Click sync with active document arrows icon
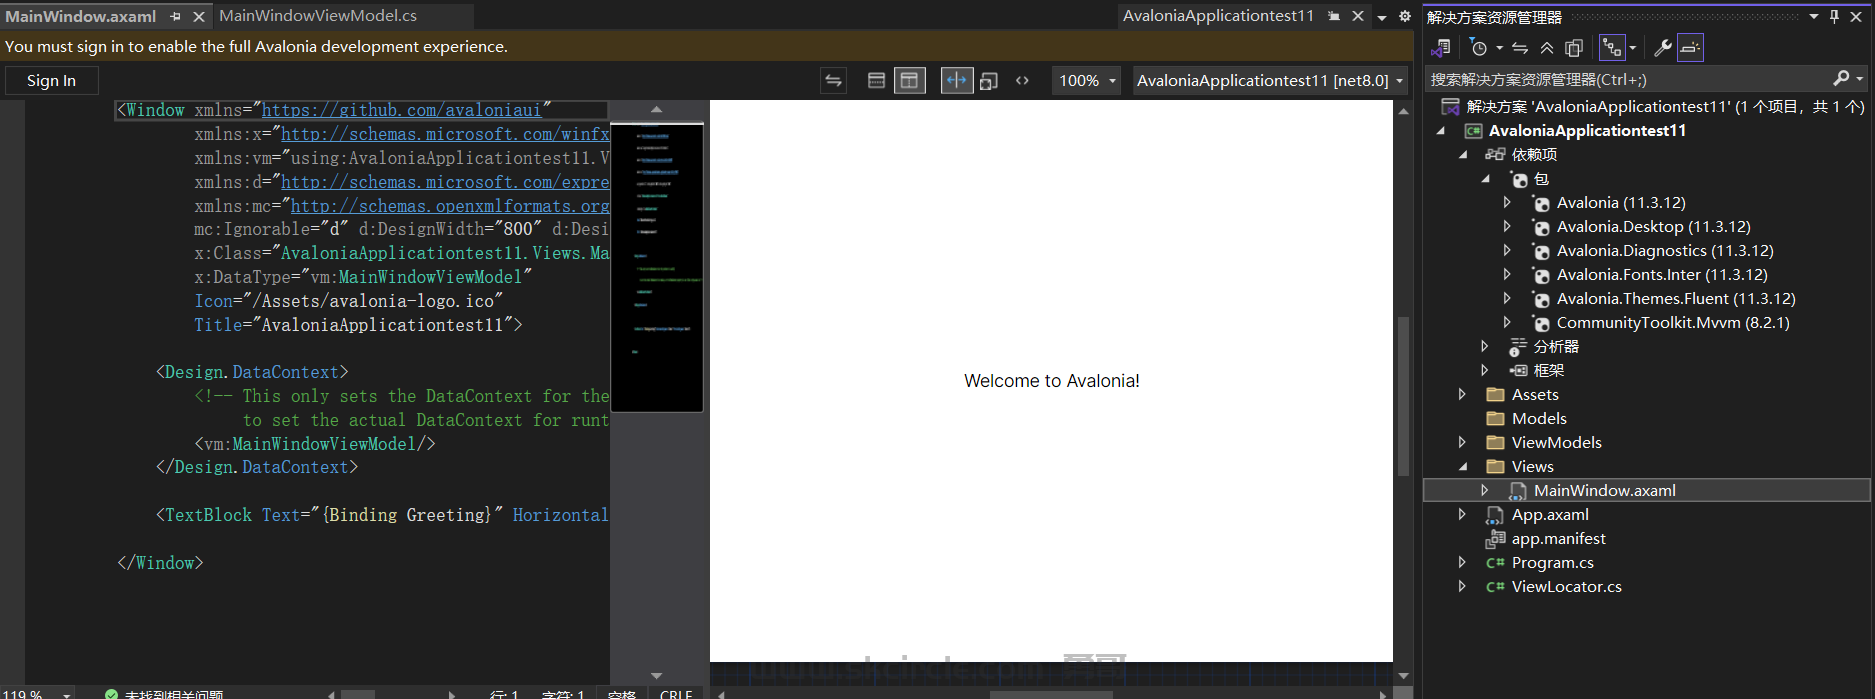 pos(1520,48)
